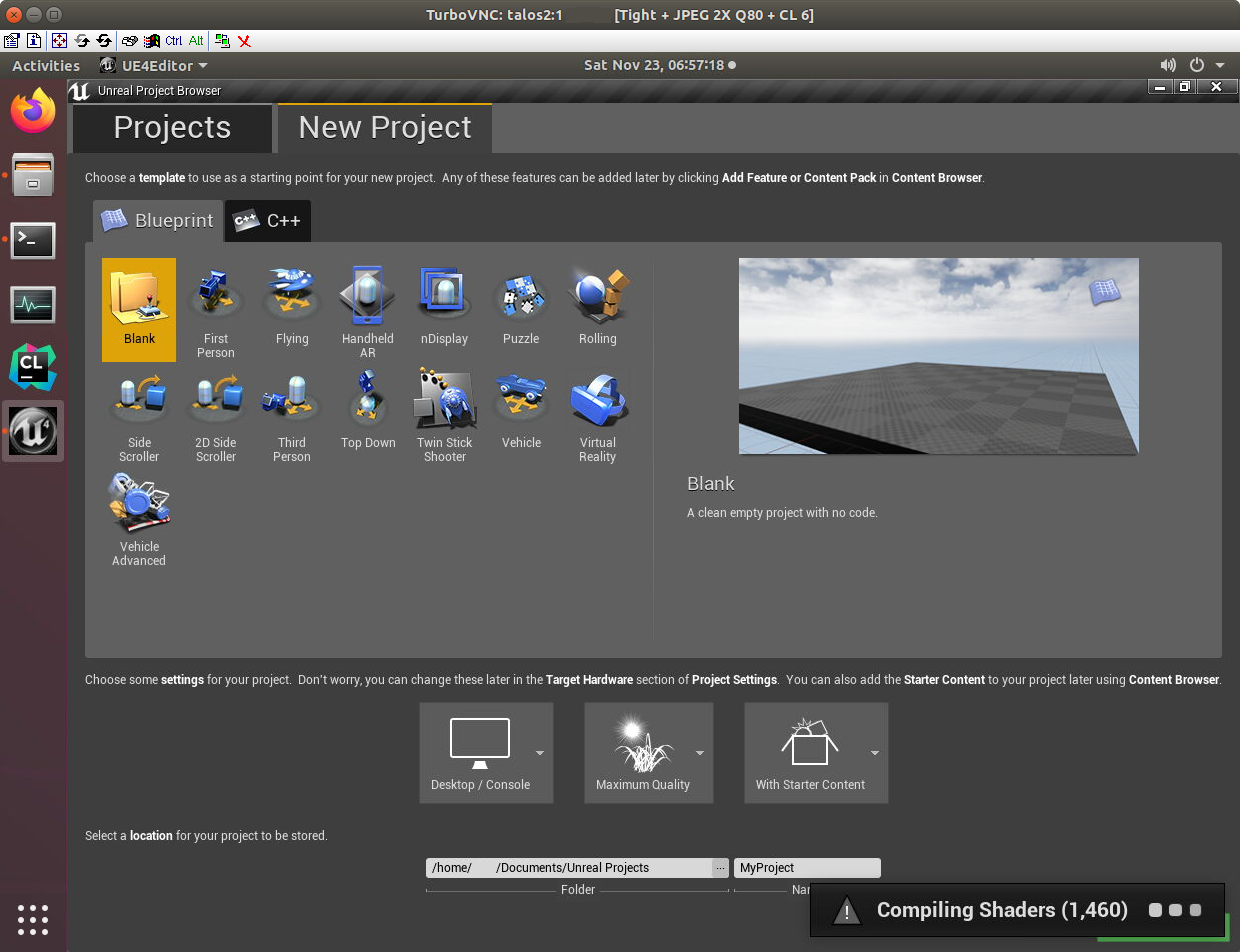Toggle the Ctrl key in TurboVNC toolbar

tap(174, 41)
